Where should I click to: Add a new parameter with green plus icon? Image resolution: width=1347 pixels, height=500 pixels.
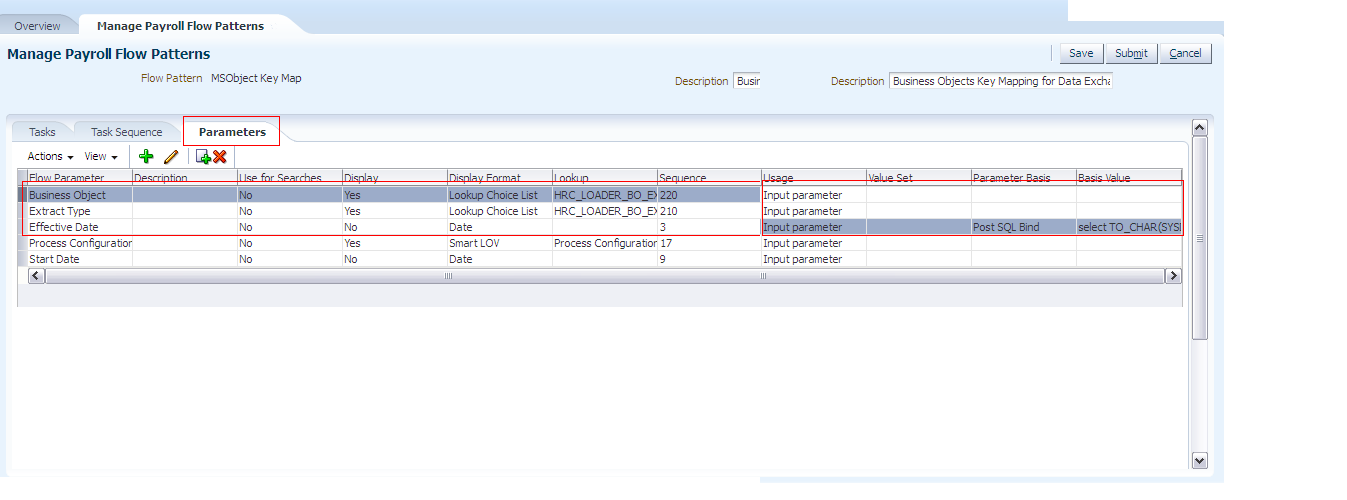146,157
